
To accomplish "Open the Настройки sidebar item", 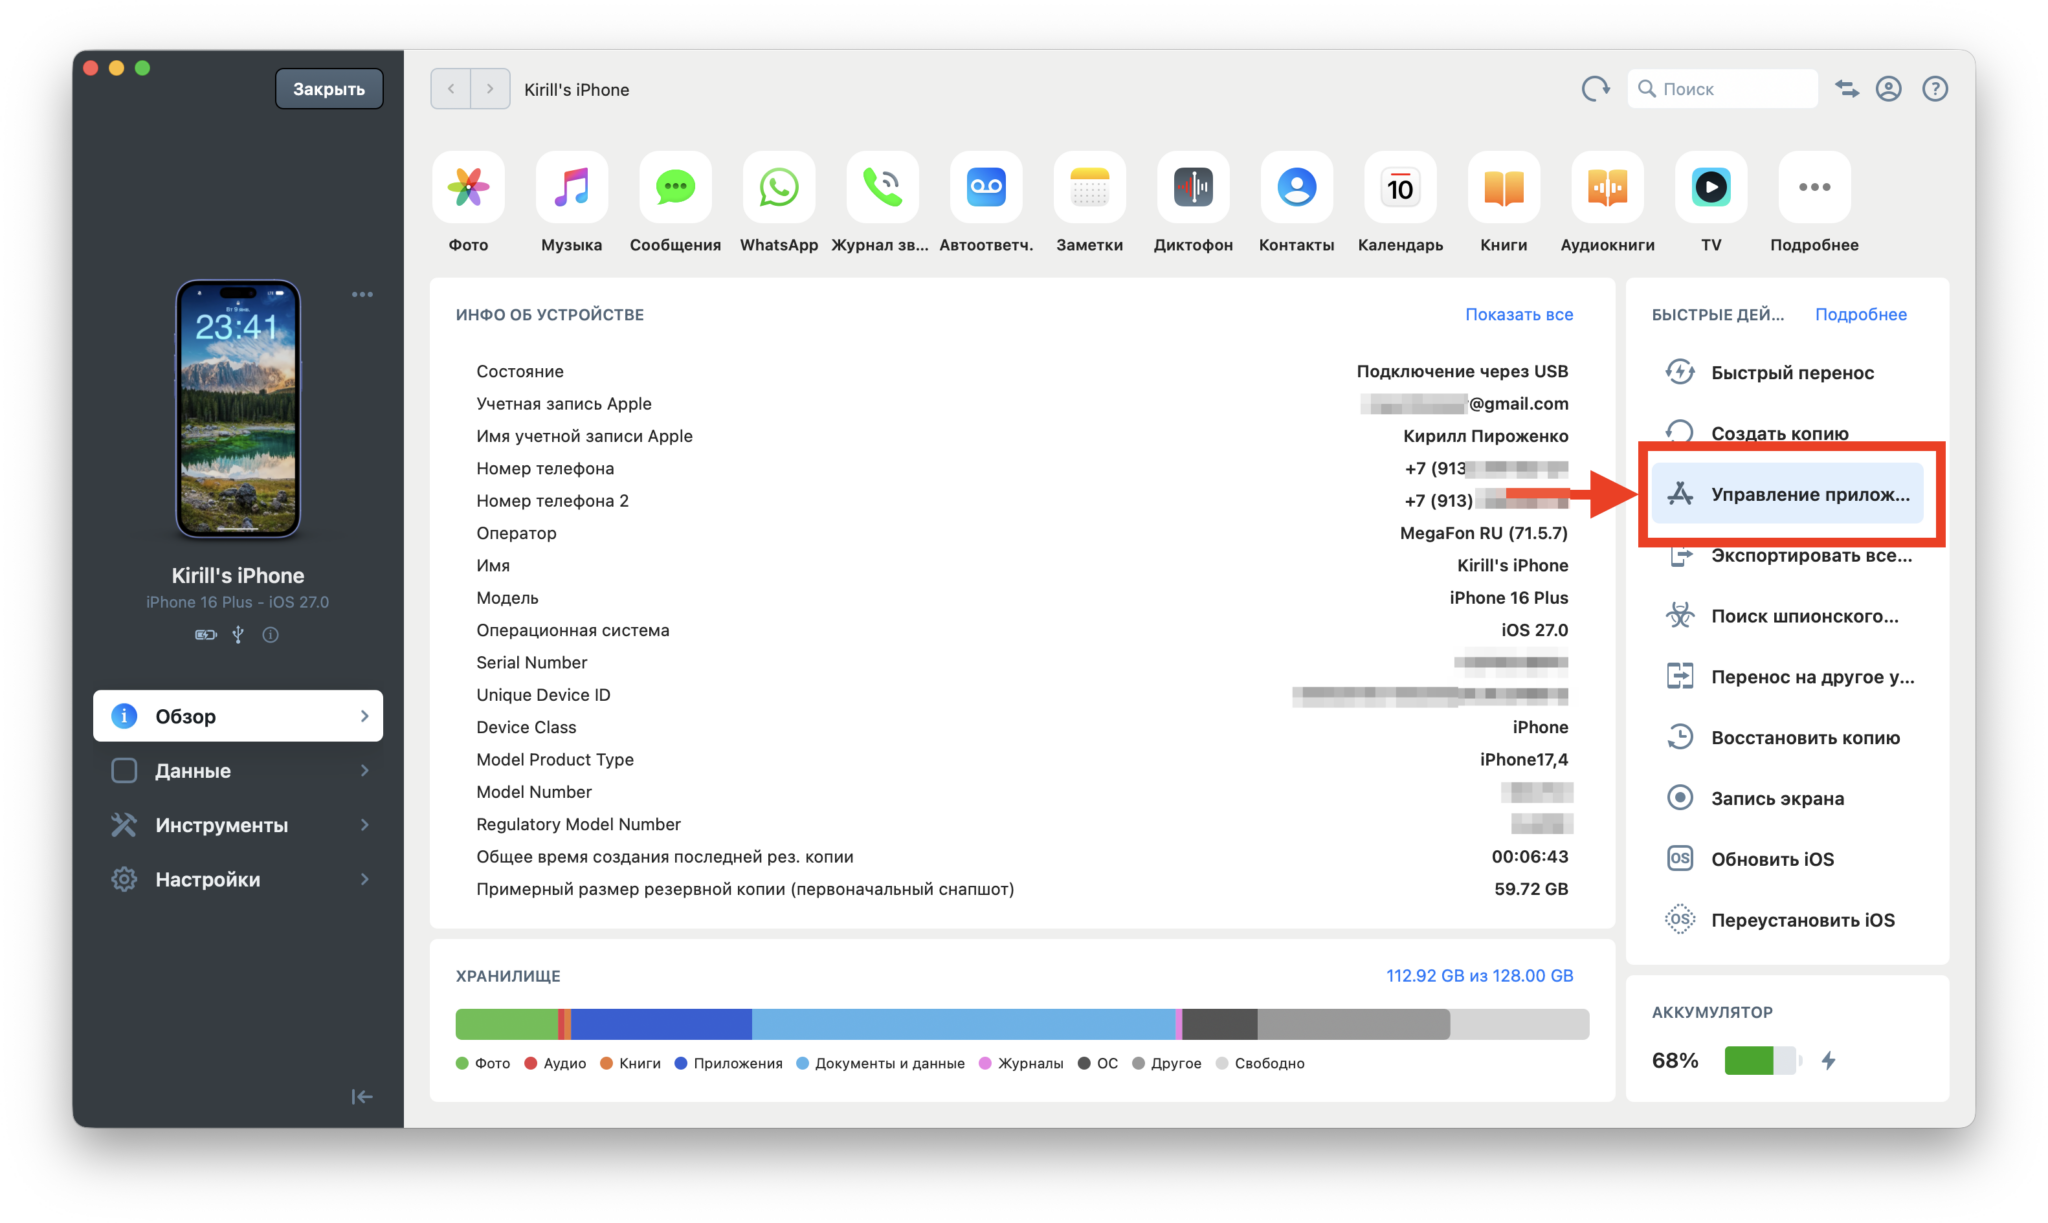I will pyautogui.click(x=238, y=879).
